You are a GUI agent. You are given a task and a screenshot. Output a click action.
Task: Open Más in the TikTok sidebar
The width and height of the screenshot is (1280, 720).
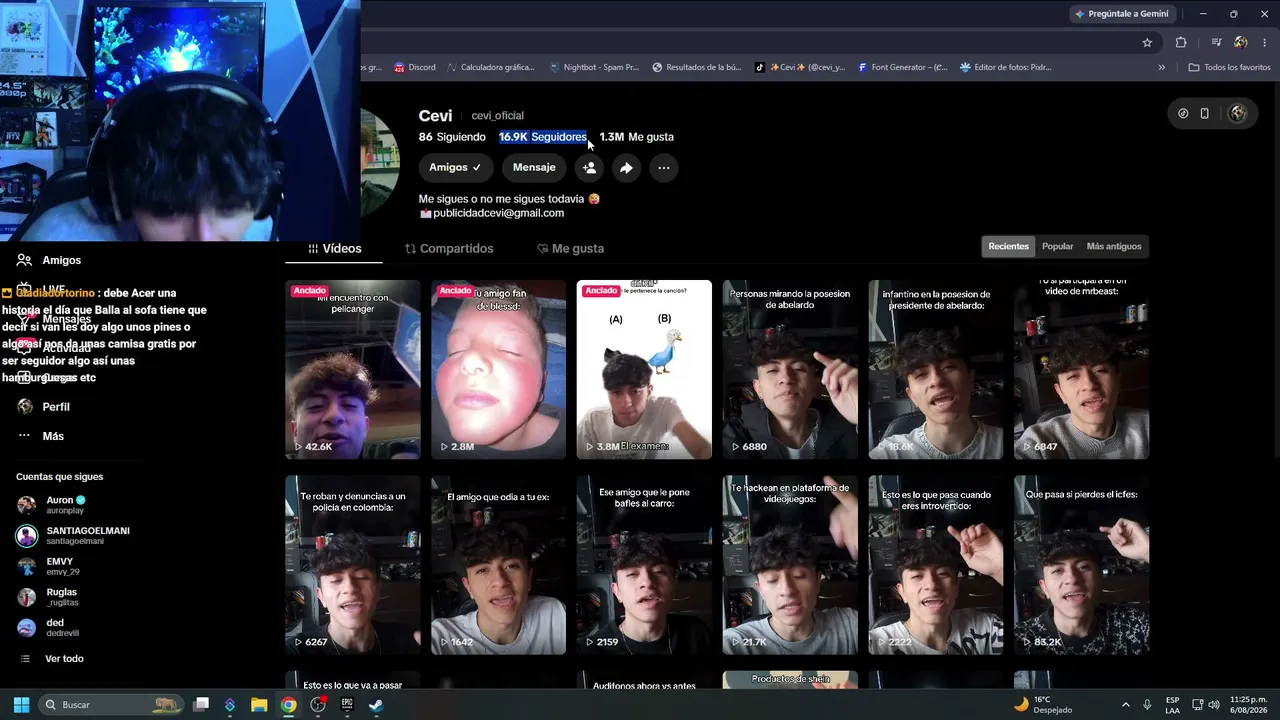tap(40, 436)
